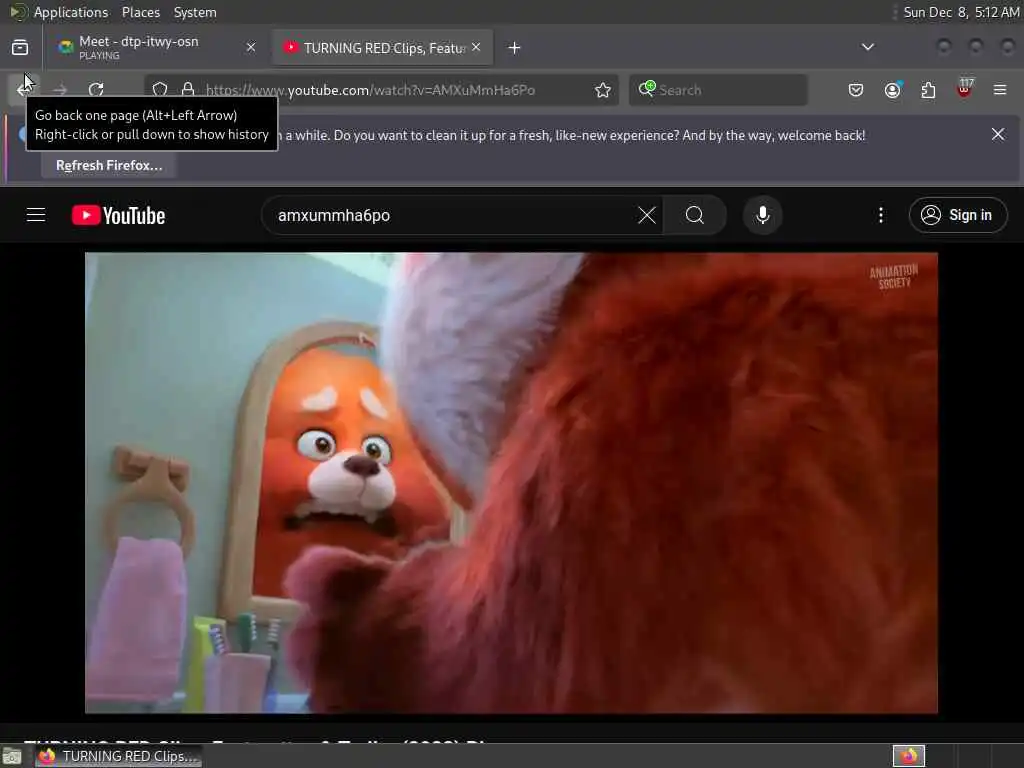Click the URL address bar
1024x768 pixels.
pyautogui.click(x=381, y=89)
